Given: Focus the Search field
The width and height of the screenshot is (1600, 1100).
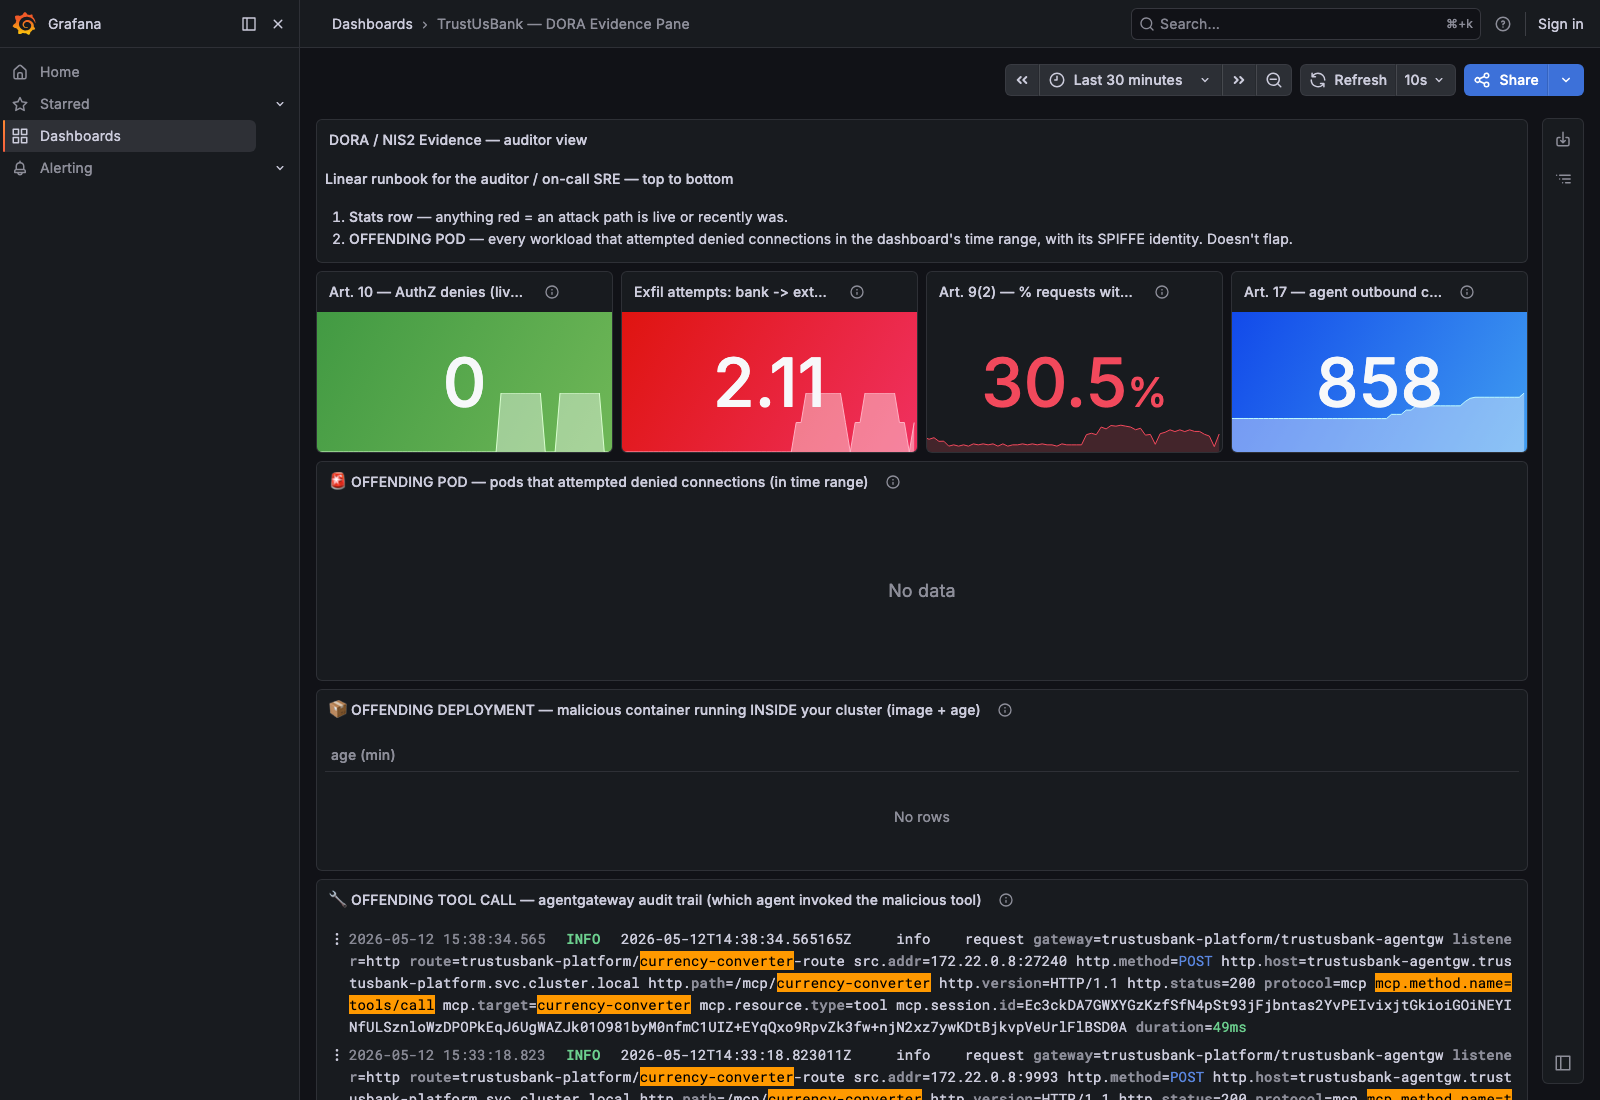Looking at the screenshot, I should [x=1306, y=24].
